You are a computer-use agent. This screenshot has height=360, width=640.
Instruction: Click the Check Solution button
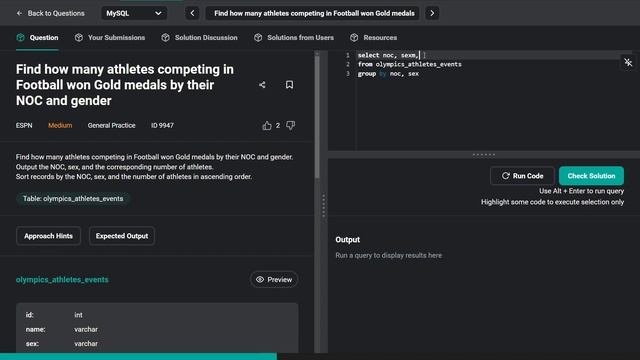coord(591,176)
